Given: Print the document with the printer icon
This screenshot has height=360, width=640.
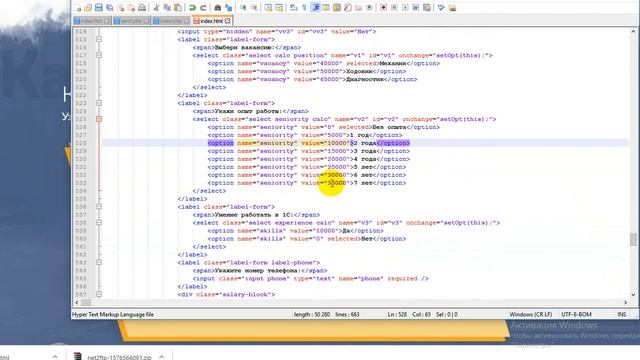Looking at the screenshot, I should [x=142, y=8].
